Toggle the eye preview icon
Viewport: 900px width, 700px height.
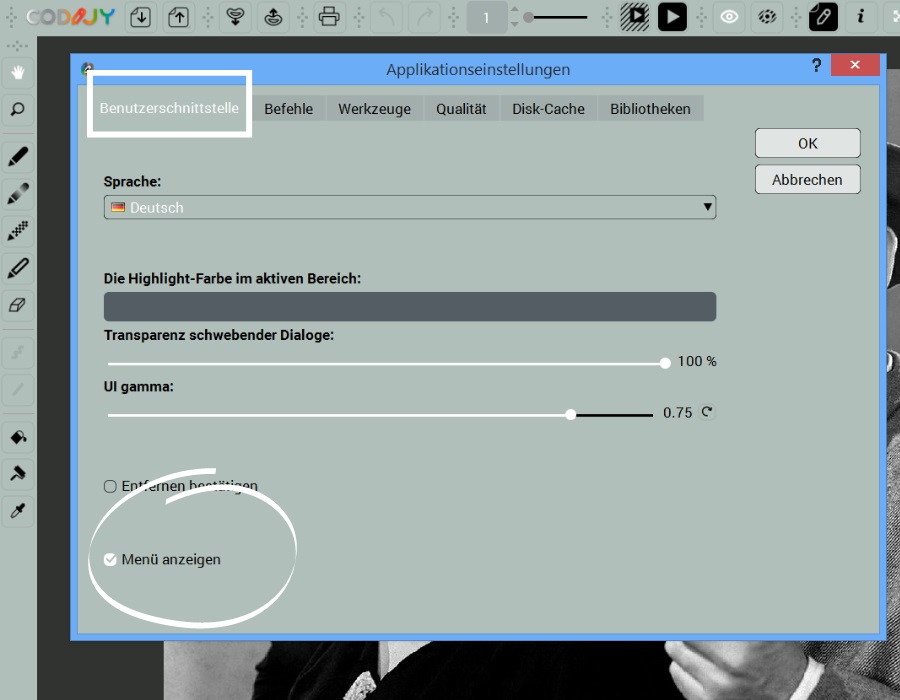coord(729,17)
